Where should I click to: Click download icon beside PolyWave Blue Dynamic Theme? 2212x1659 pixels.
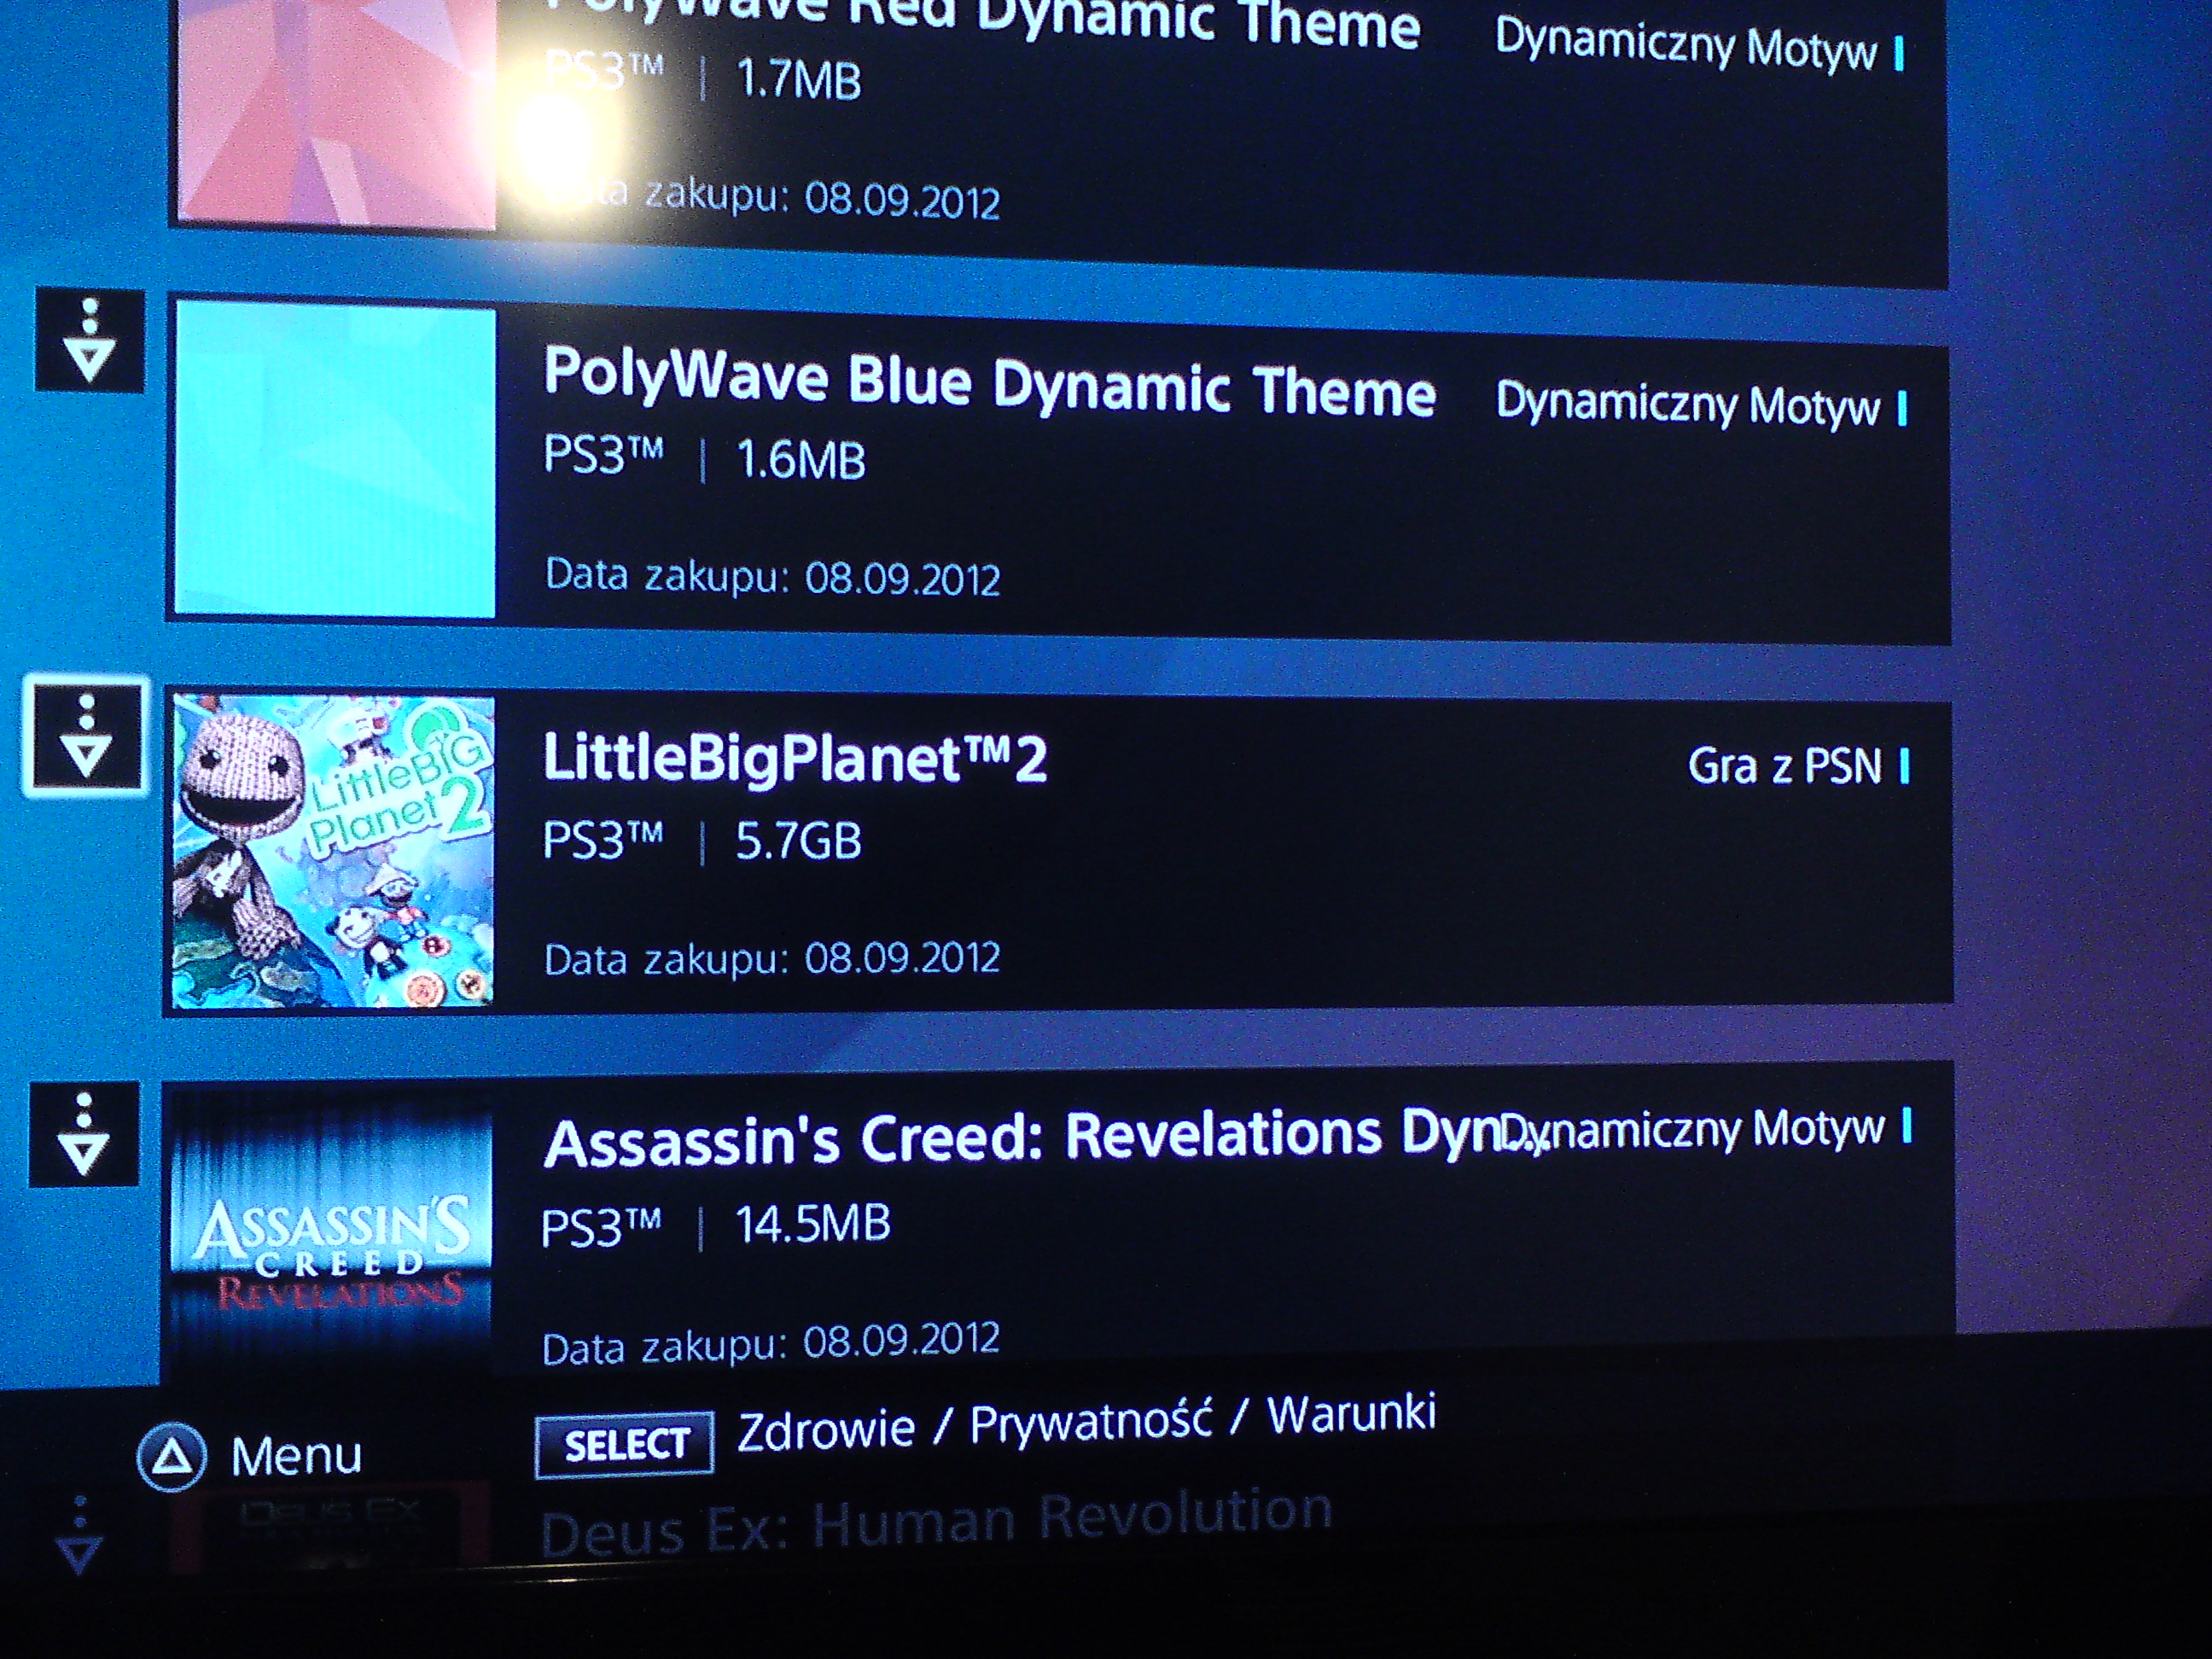90,340
